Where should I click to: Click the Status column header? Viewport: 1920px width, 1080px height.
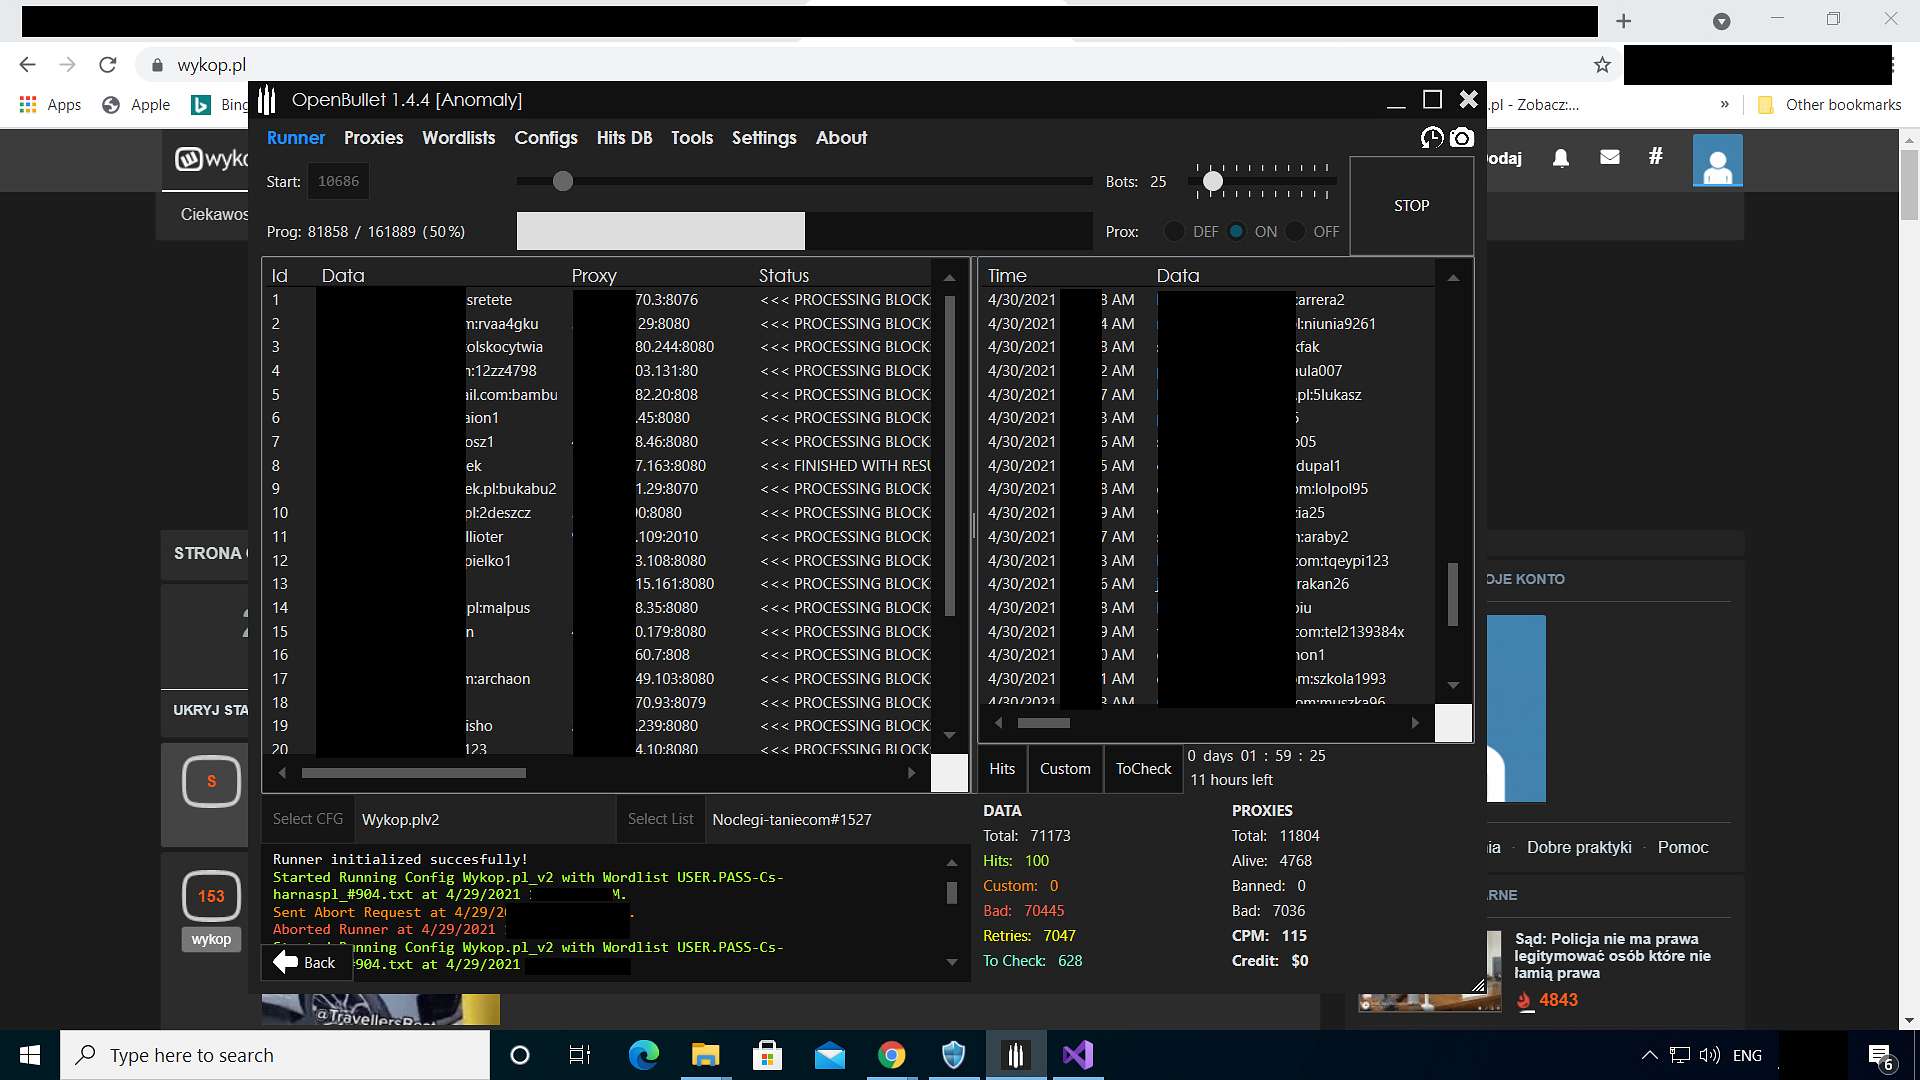point(784,275)
